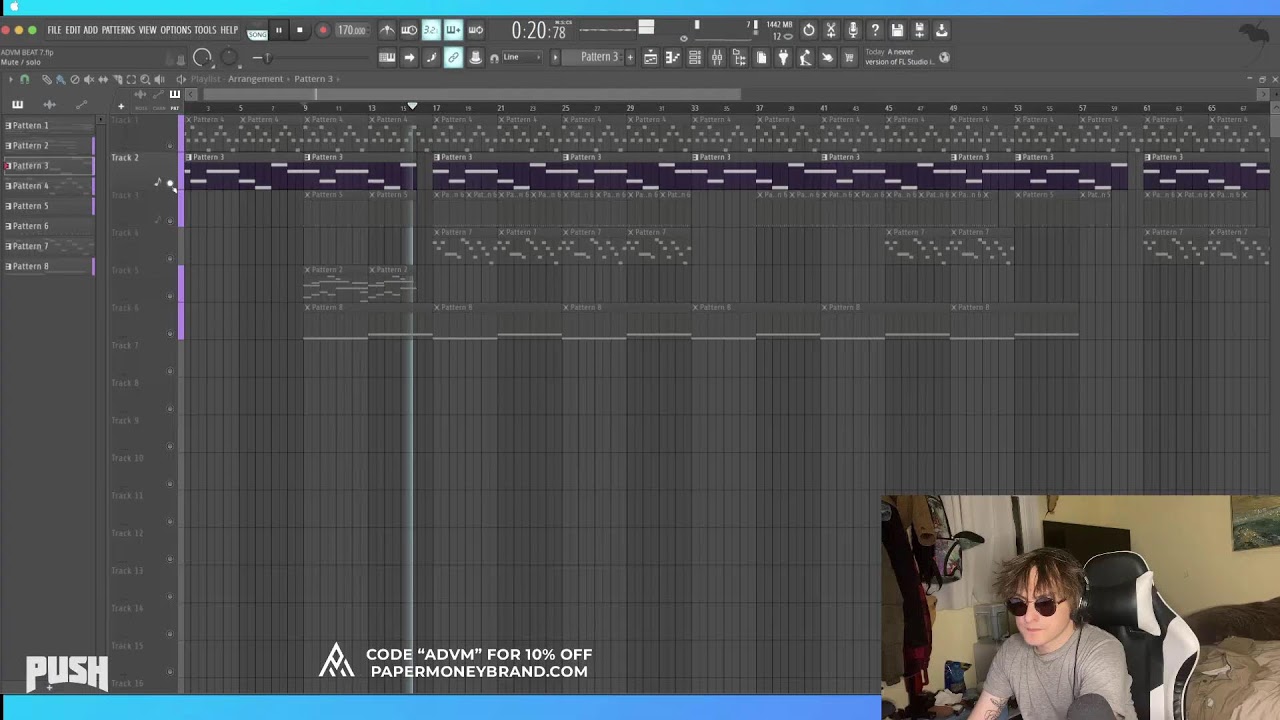Click arrow left of Pattern 3 selector
This screenshot has height=720, width=1280.
(x=556, y=57)
